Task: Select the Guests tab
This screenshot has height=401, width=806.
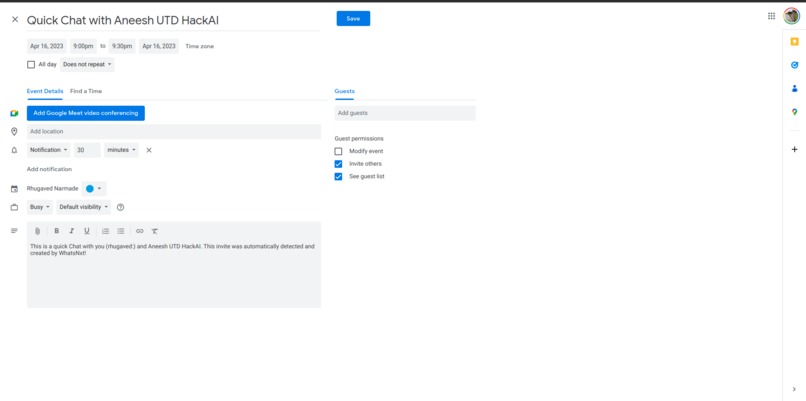Action: point(344,92)
